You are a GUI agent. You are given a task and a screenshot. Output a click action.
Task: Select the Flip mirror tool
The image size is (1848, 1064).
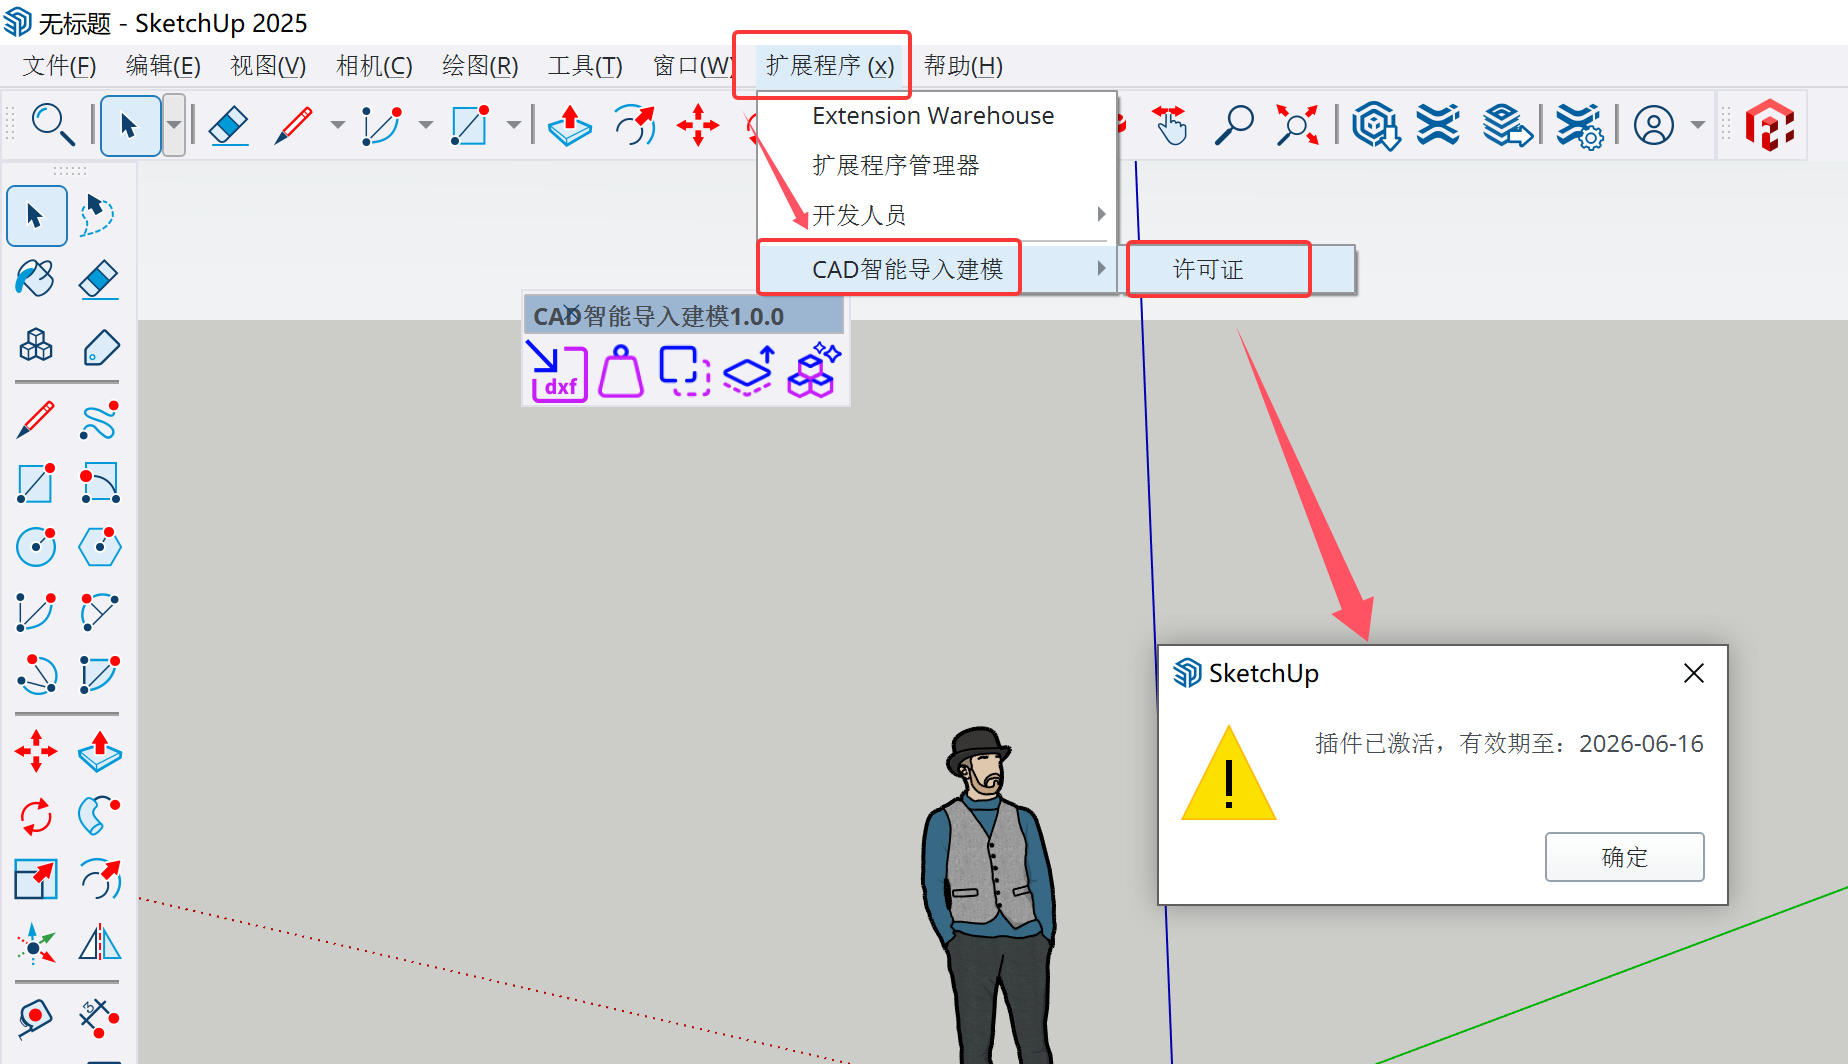coord(99,942)
